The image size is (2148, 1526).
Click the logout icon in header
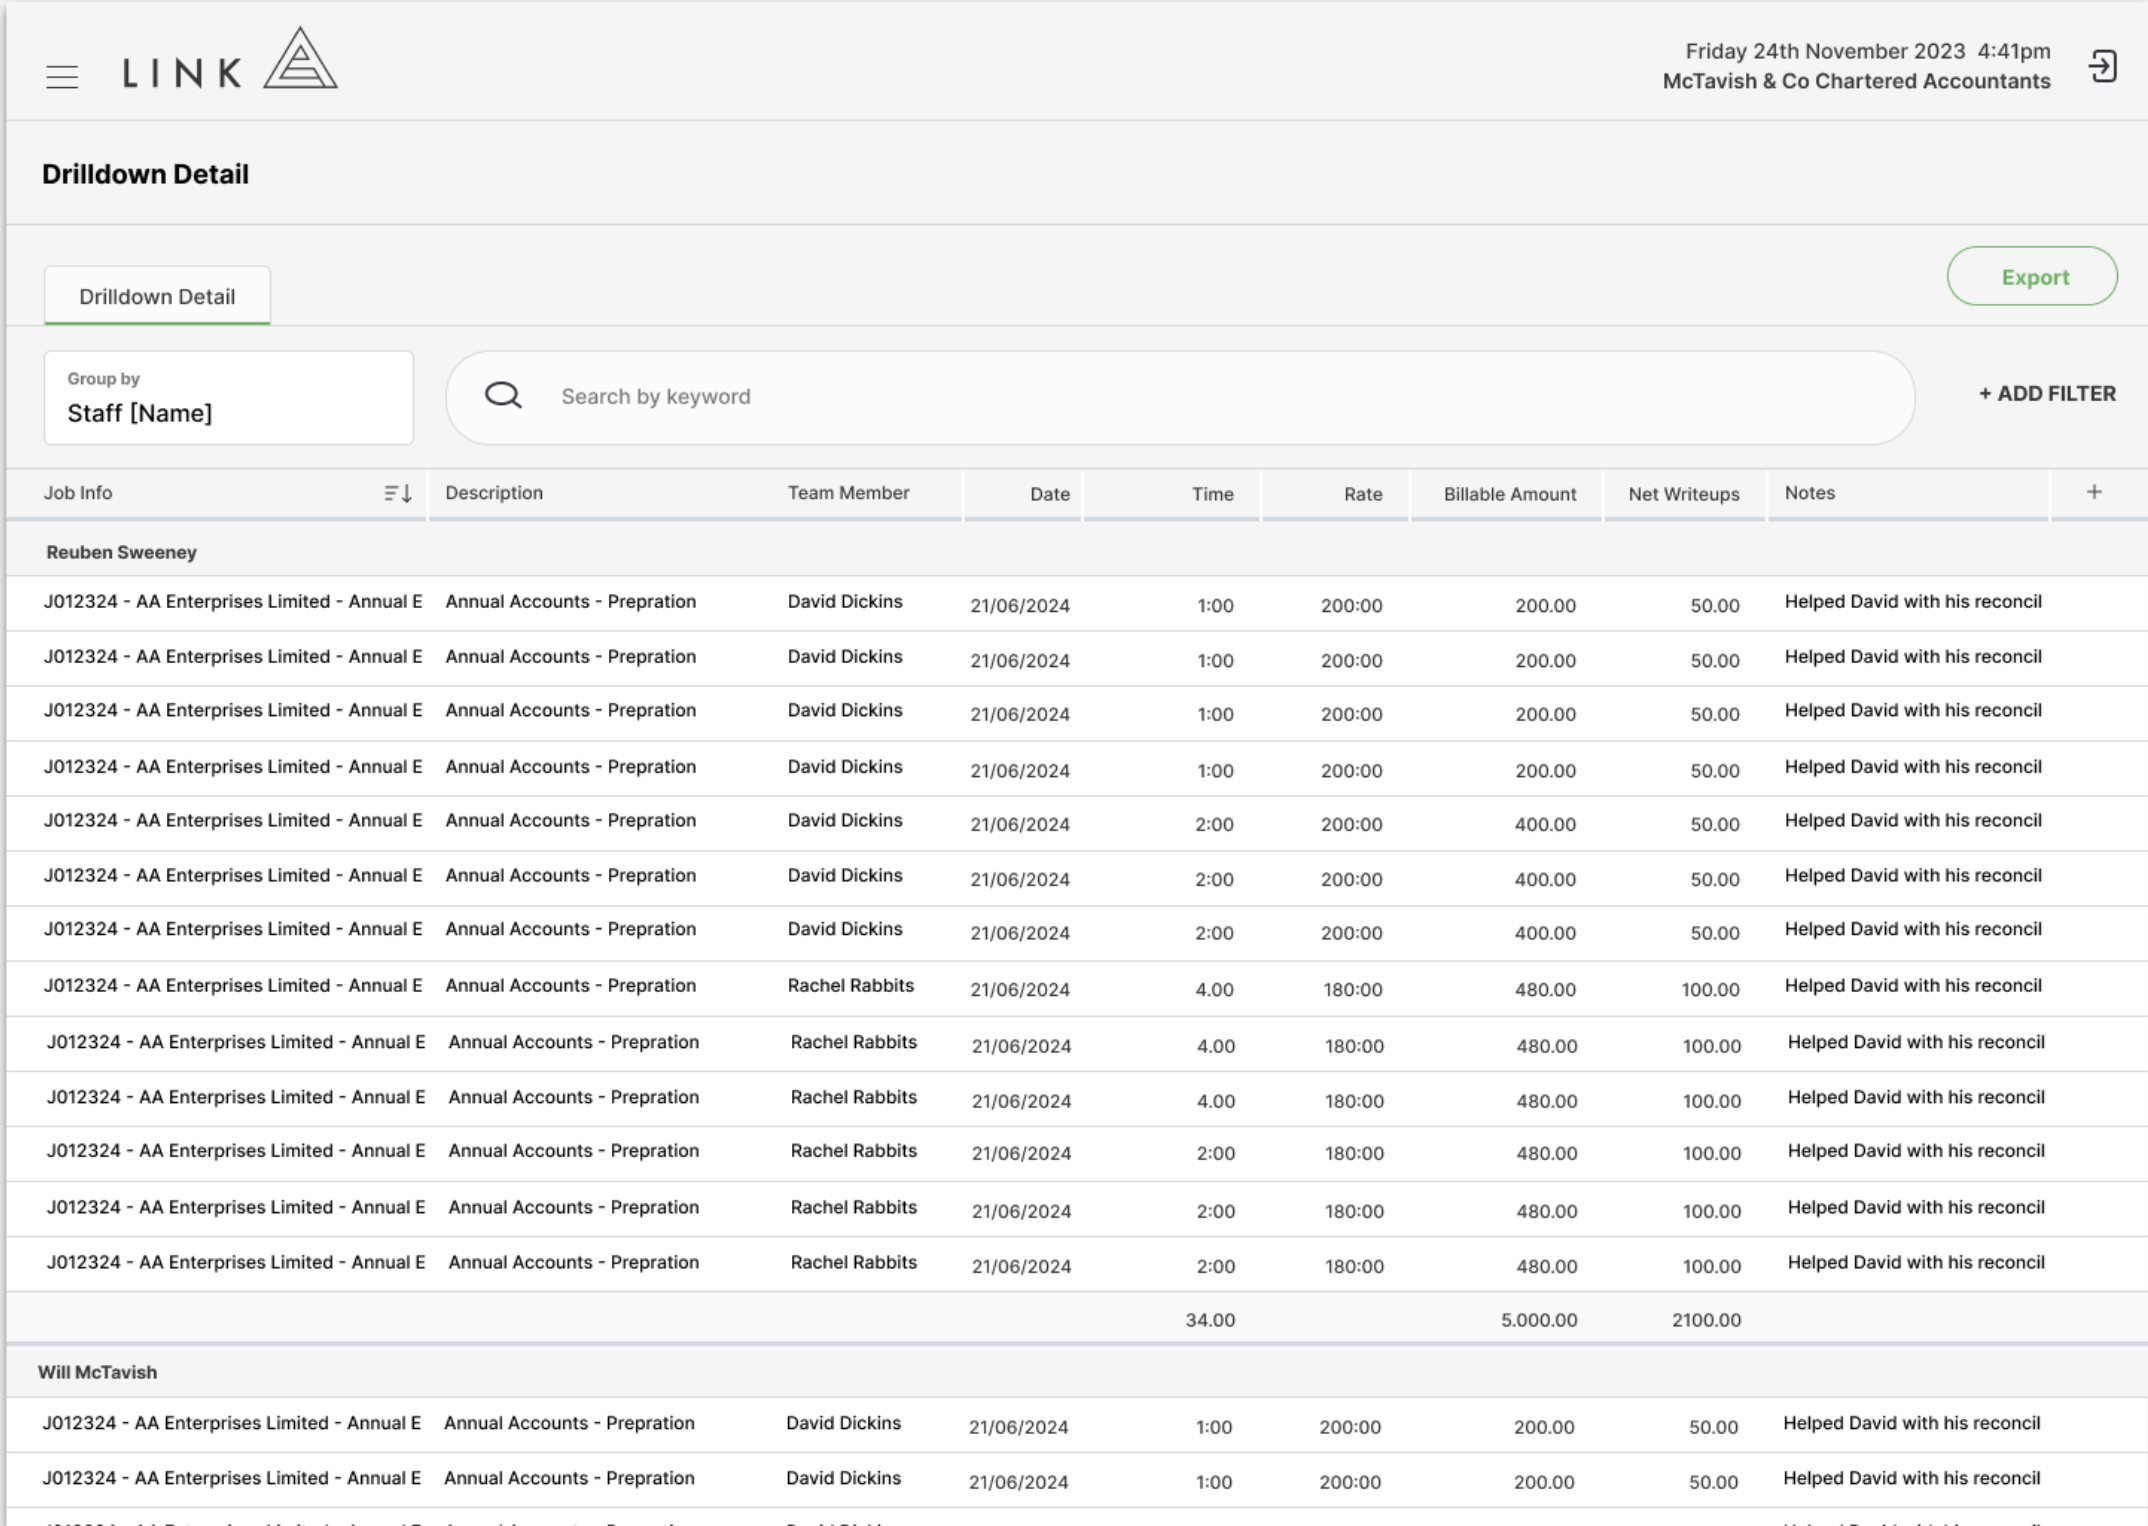(x=2102, y=67)
